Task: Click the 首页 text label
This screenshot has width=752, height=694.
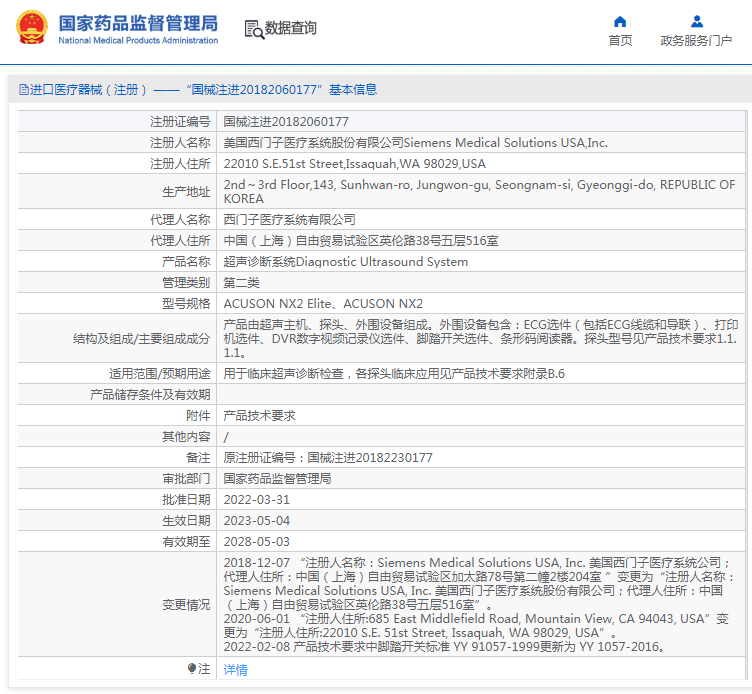Action: point(620,41)
